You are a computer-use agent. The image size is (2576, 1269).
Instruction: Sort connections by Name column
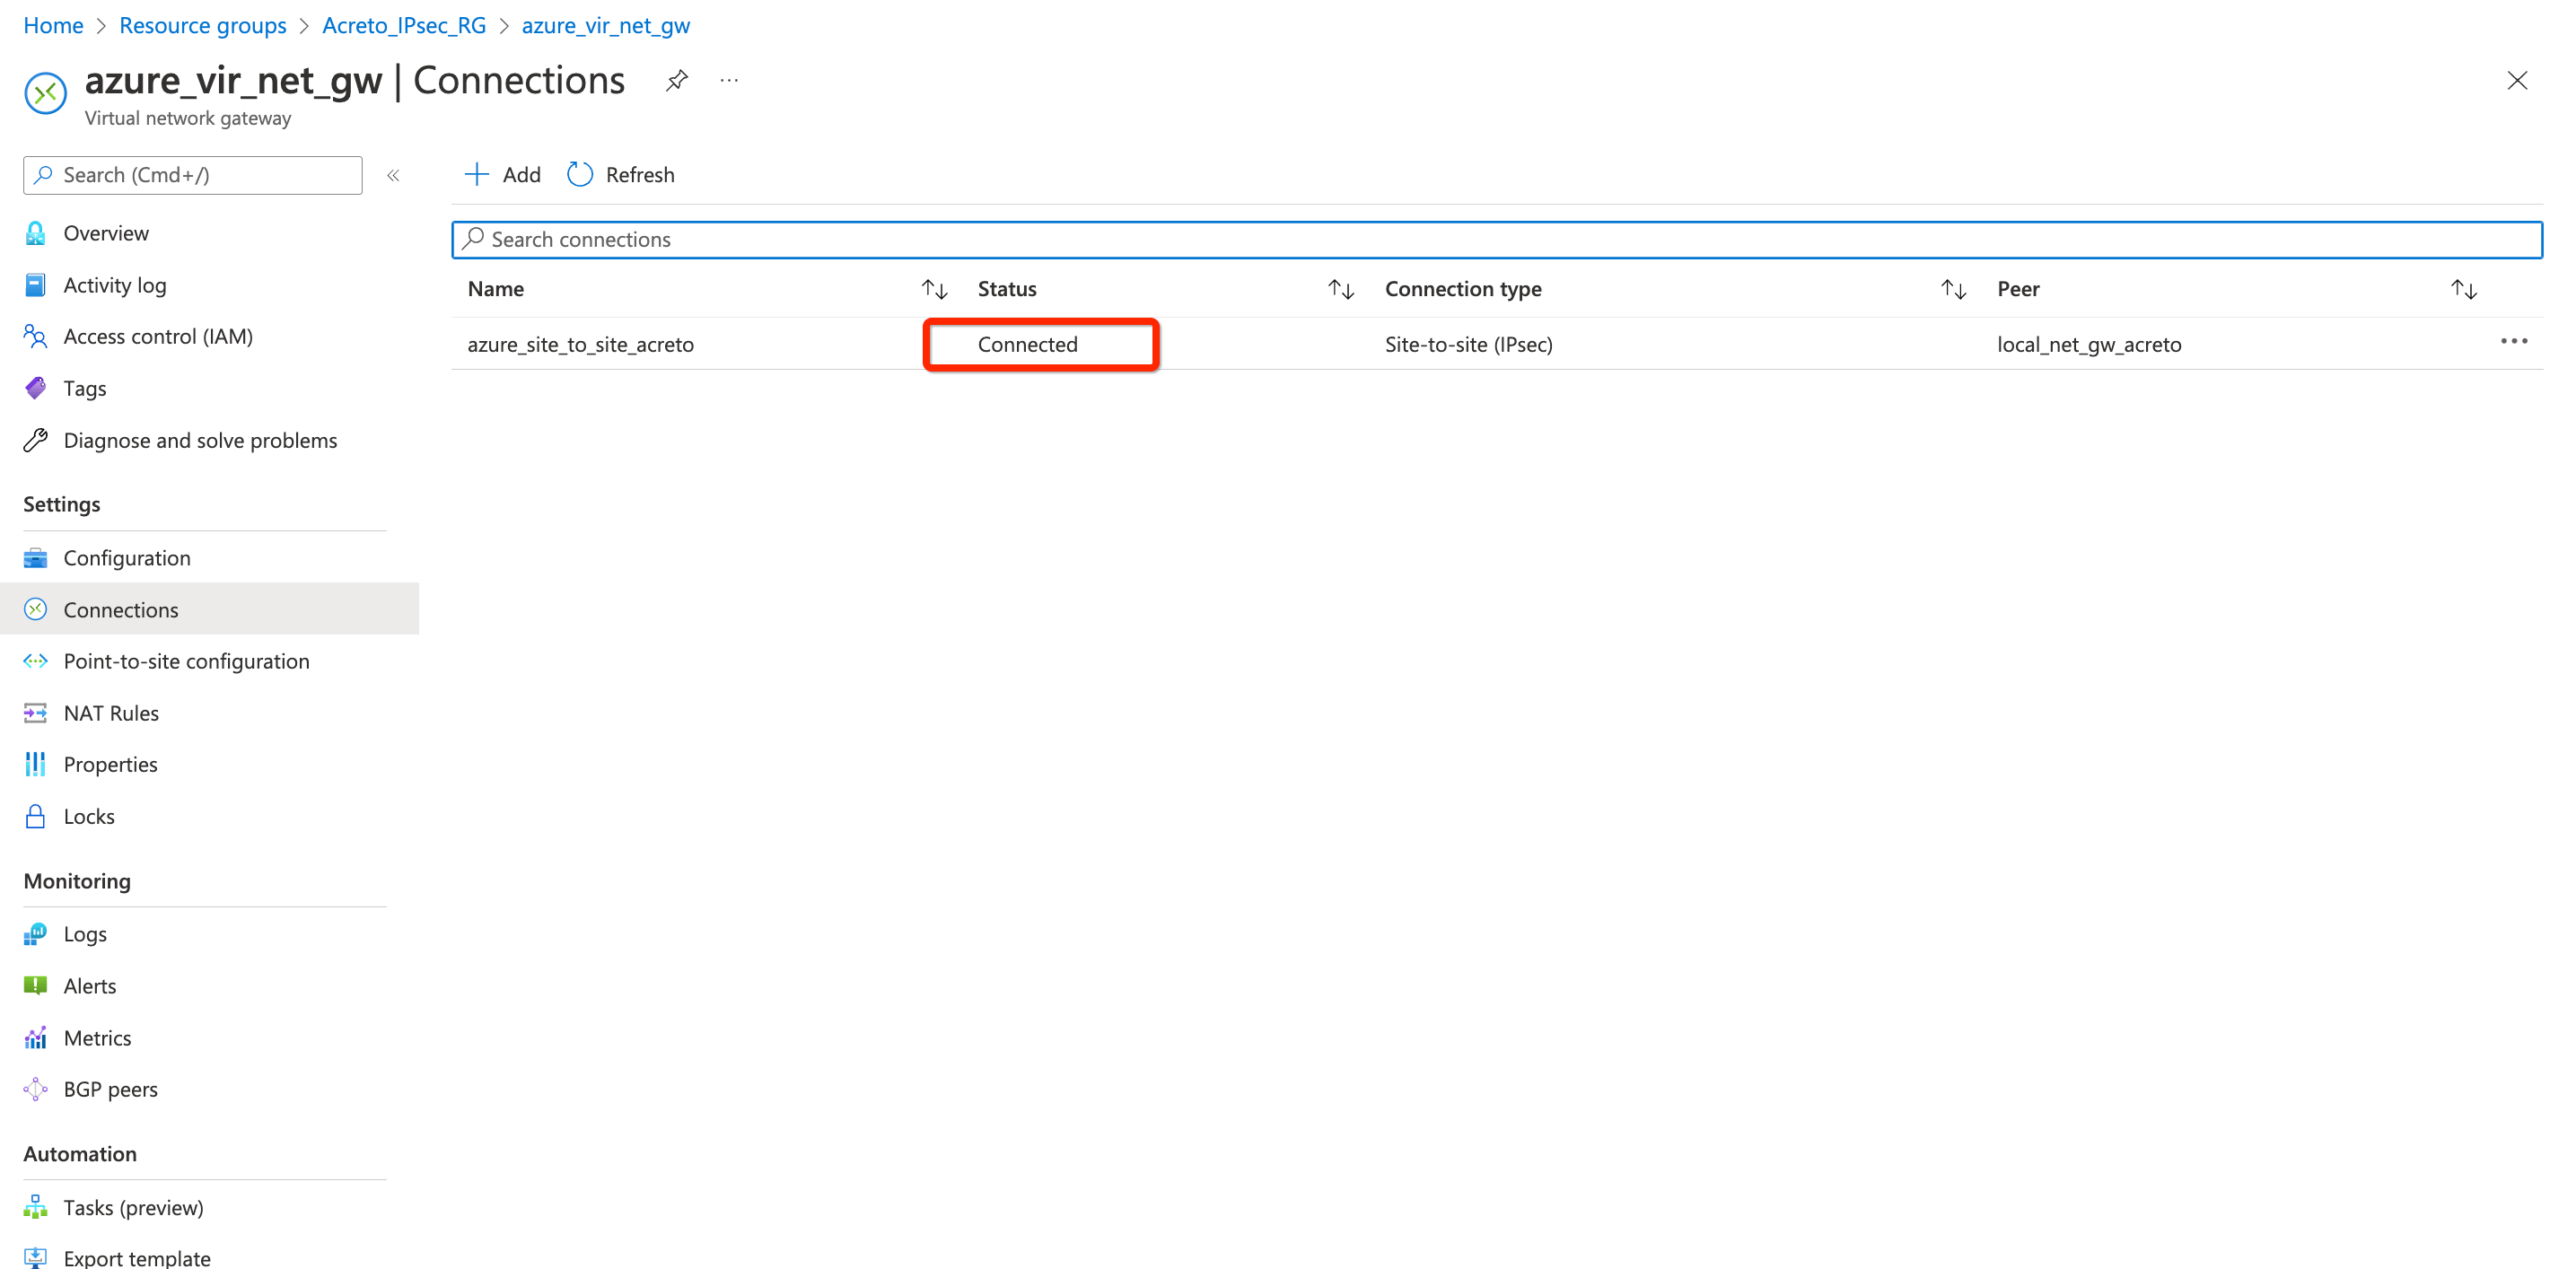pos(934,289)
